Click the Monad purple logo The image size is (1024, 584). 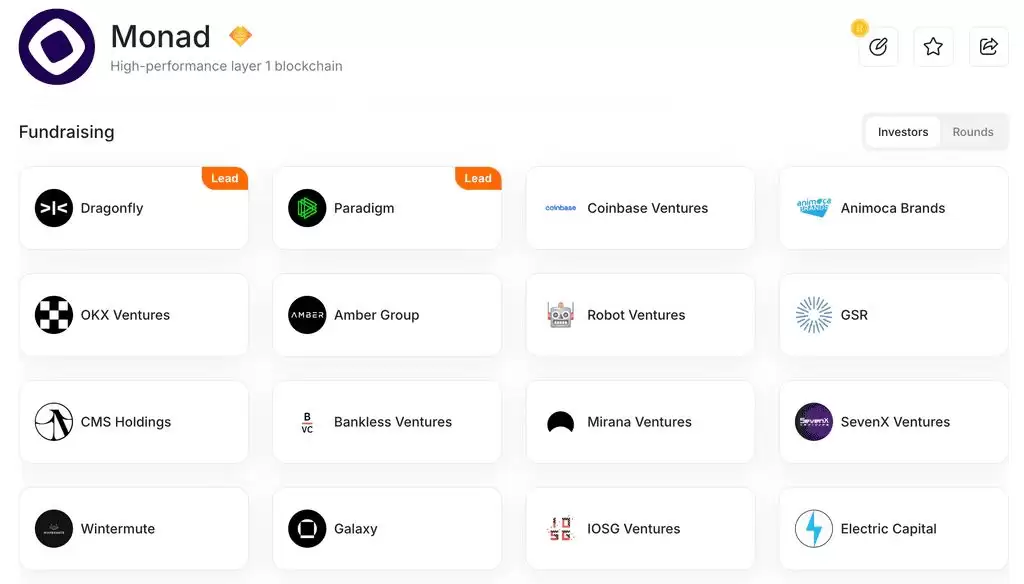pos(57,47)
